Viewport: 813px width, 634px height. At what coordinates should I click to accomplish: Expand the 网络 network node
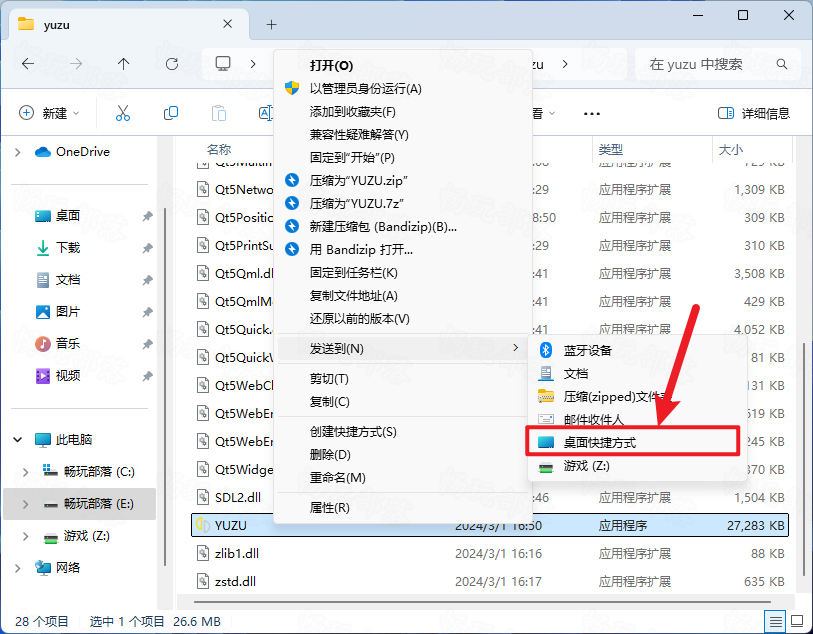point(18,568)
